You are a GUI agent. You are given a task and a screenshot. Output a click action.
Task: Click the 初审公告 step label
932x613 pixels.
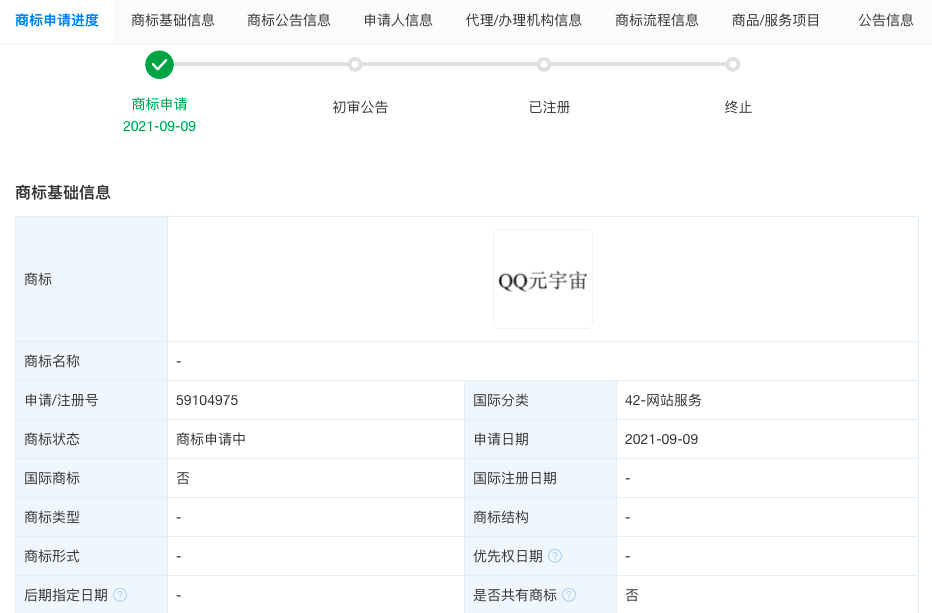point(360,108)
